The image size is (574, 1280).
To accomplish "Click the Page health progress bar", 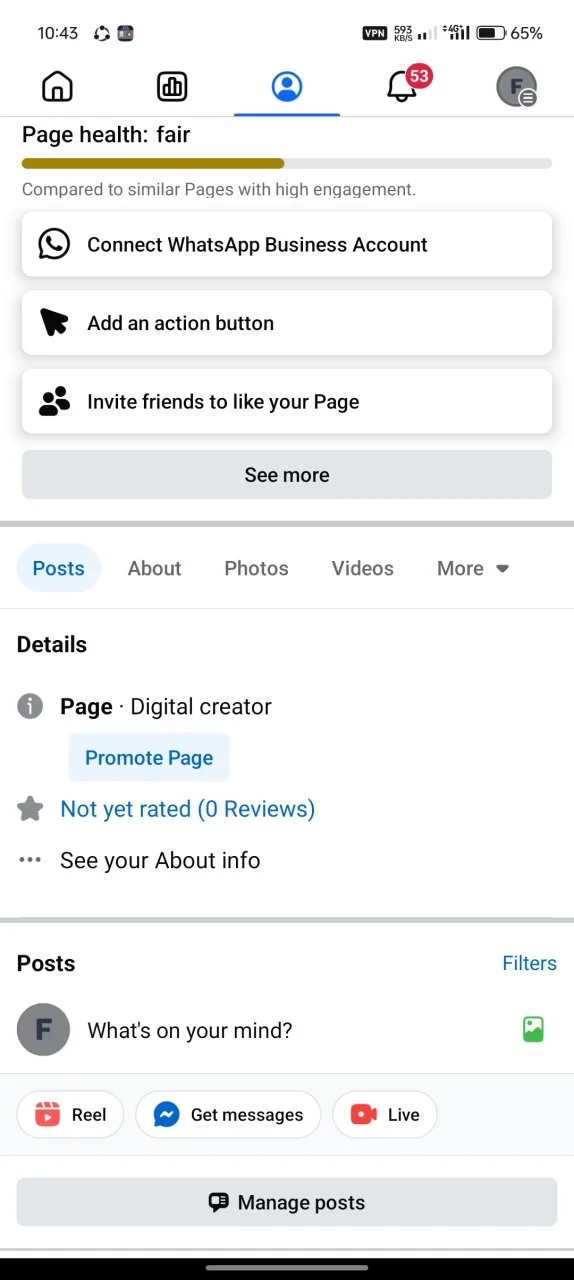I will (287, 163).
